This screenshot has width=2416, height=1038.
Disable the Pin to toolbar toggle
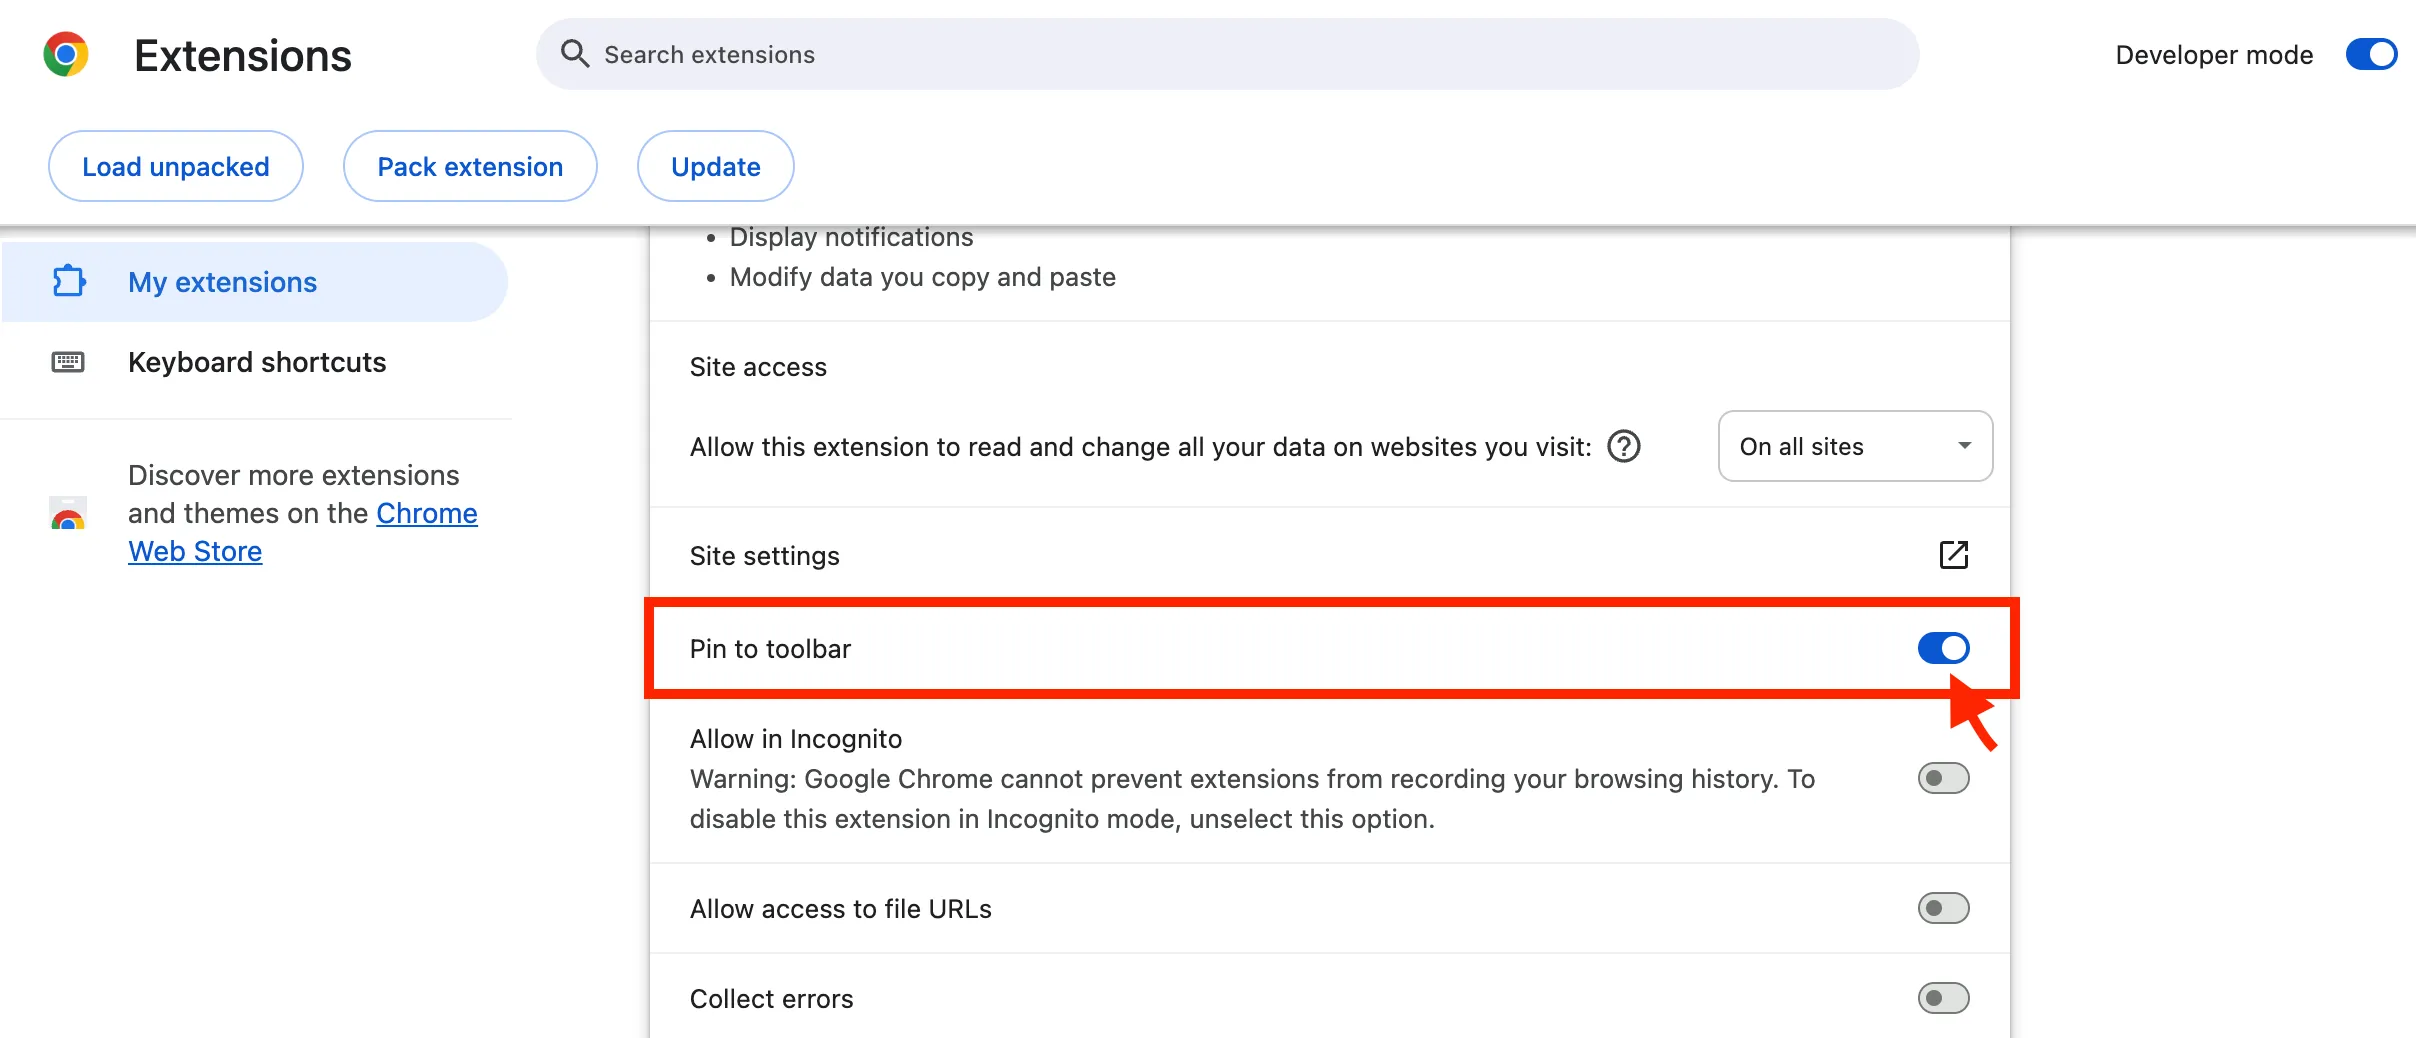coord(1943,648)
